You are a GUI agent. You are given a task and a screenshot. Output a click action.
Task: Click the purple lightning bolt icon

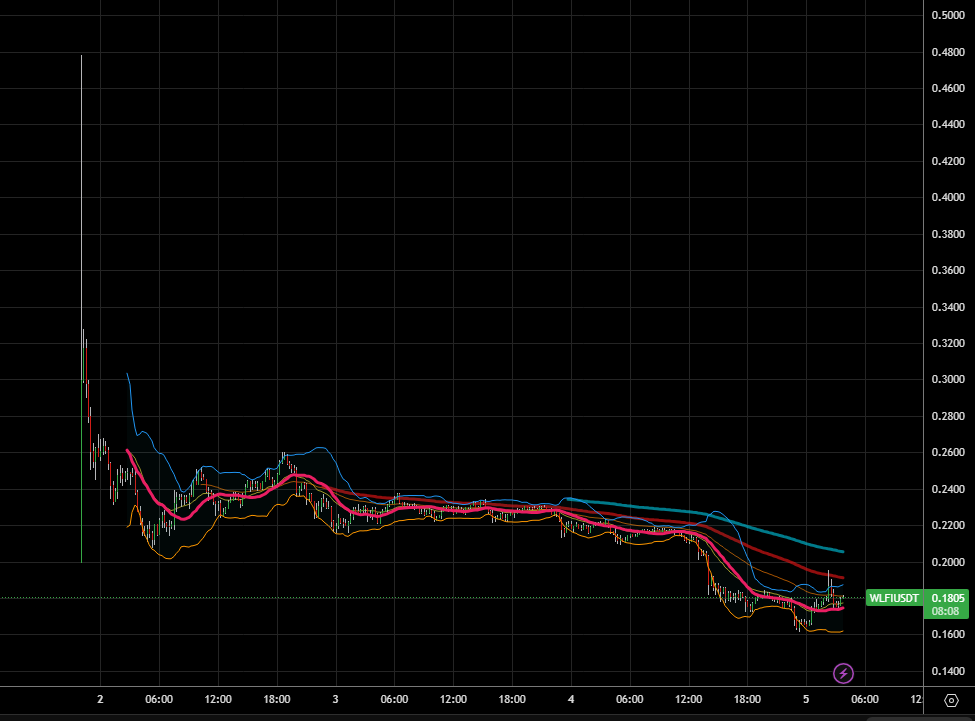tap(843, 673)
